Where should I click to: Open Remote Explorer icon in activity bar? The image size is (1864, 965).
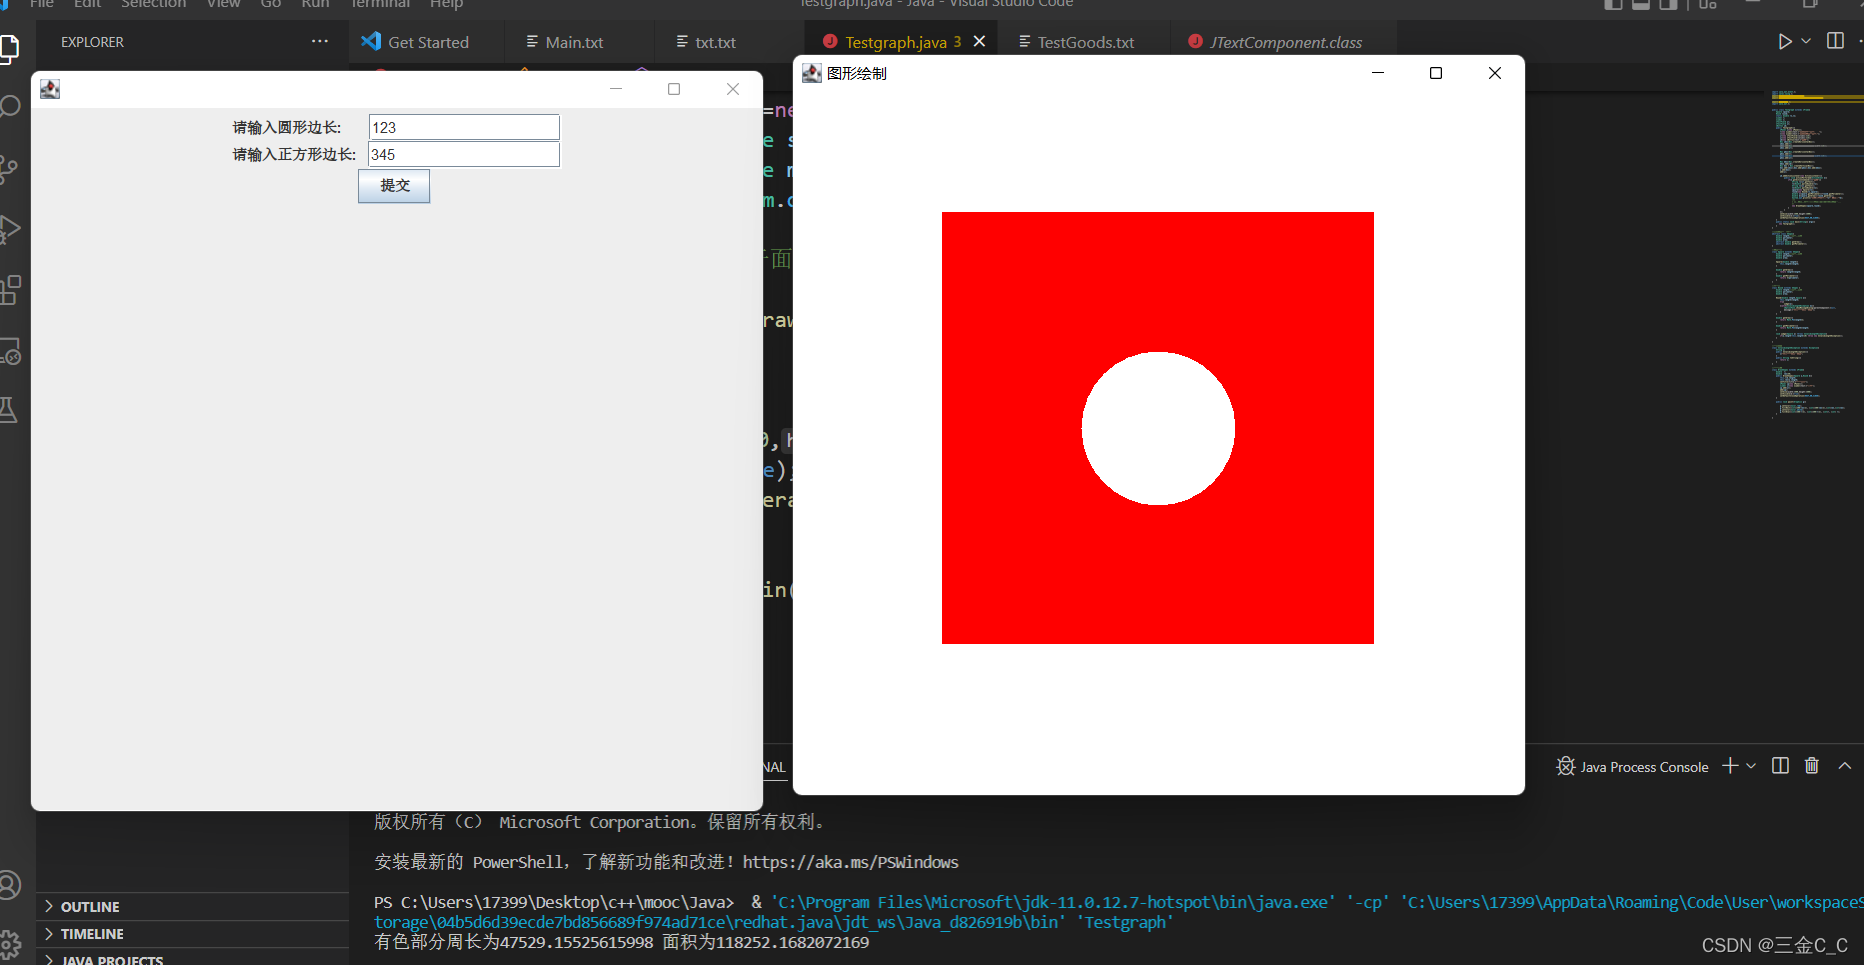pyautogui.click(x=9, y=351)
